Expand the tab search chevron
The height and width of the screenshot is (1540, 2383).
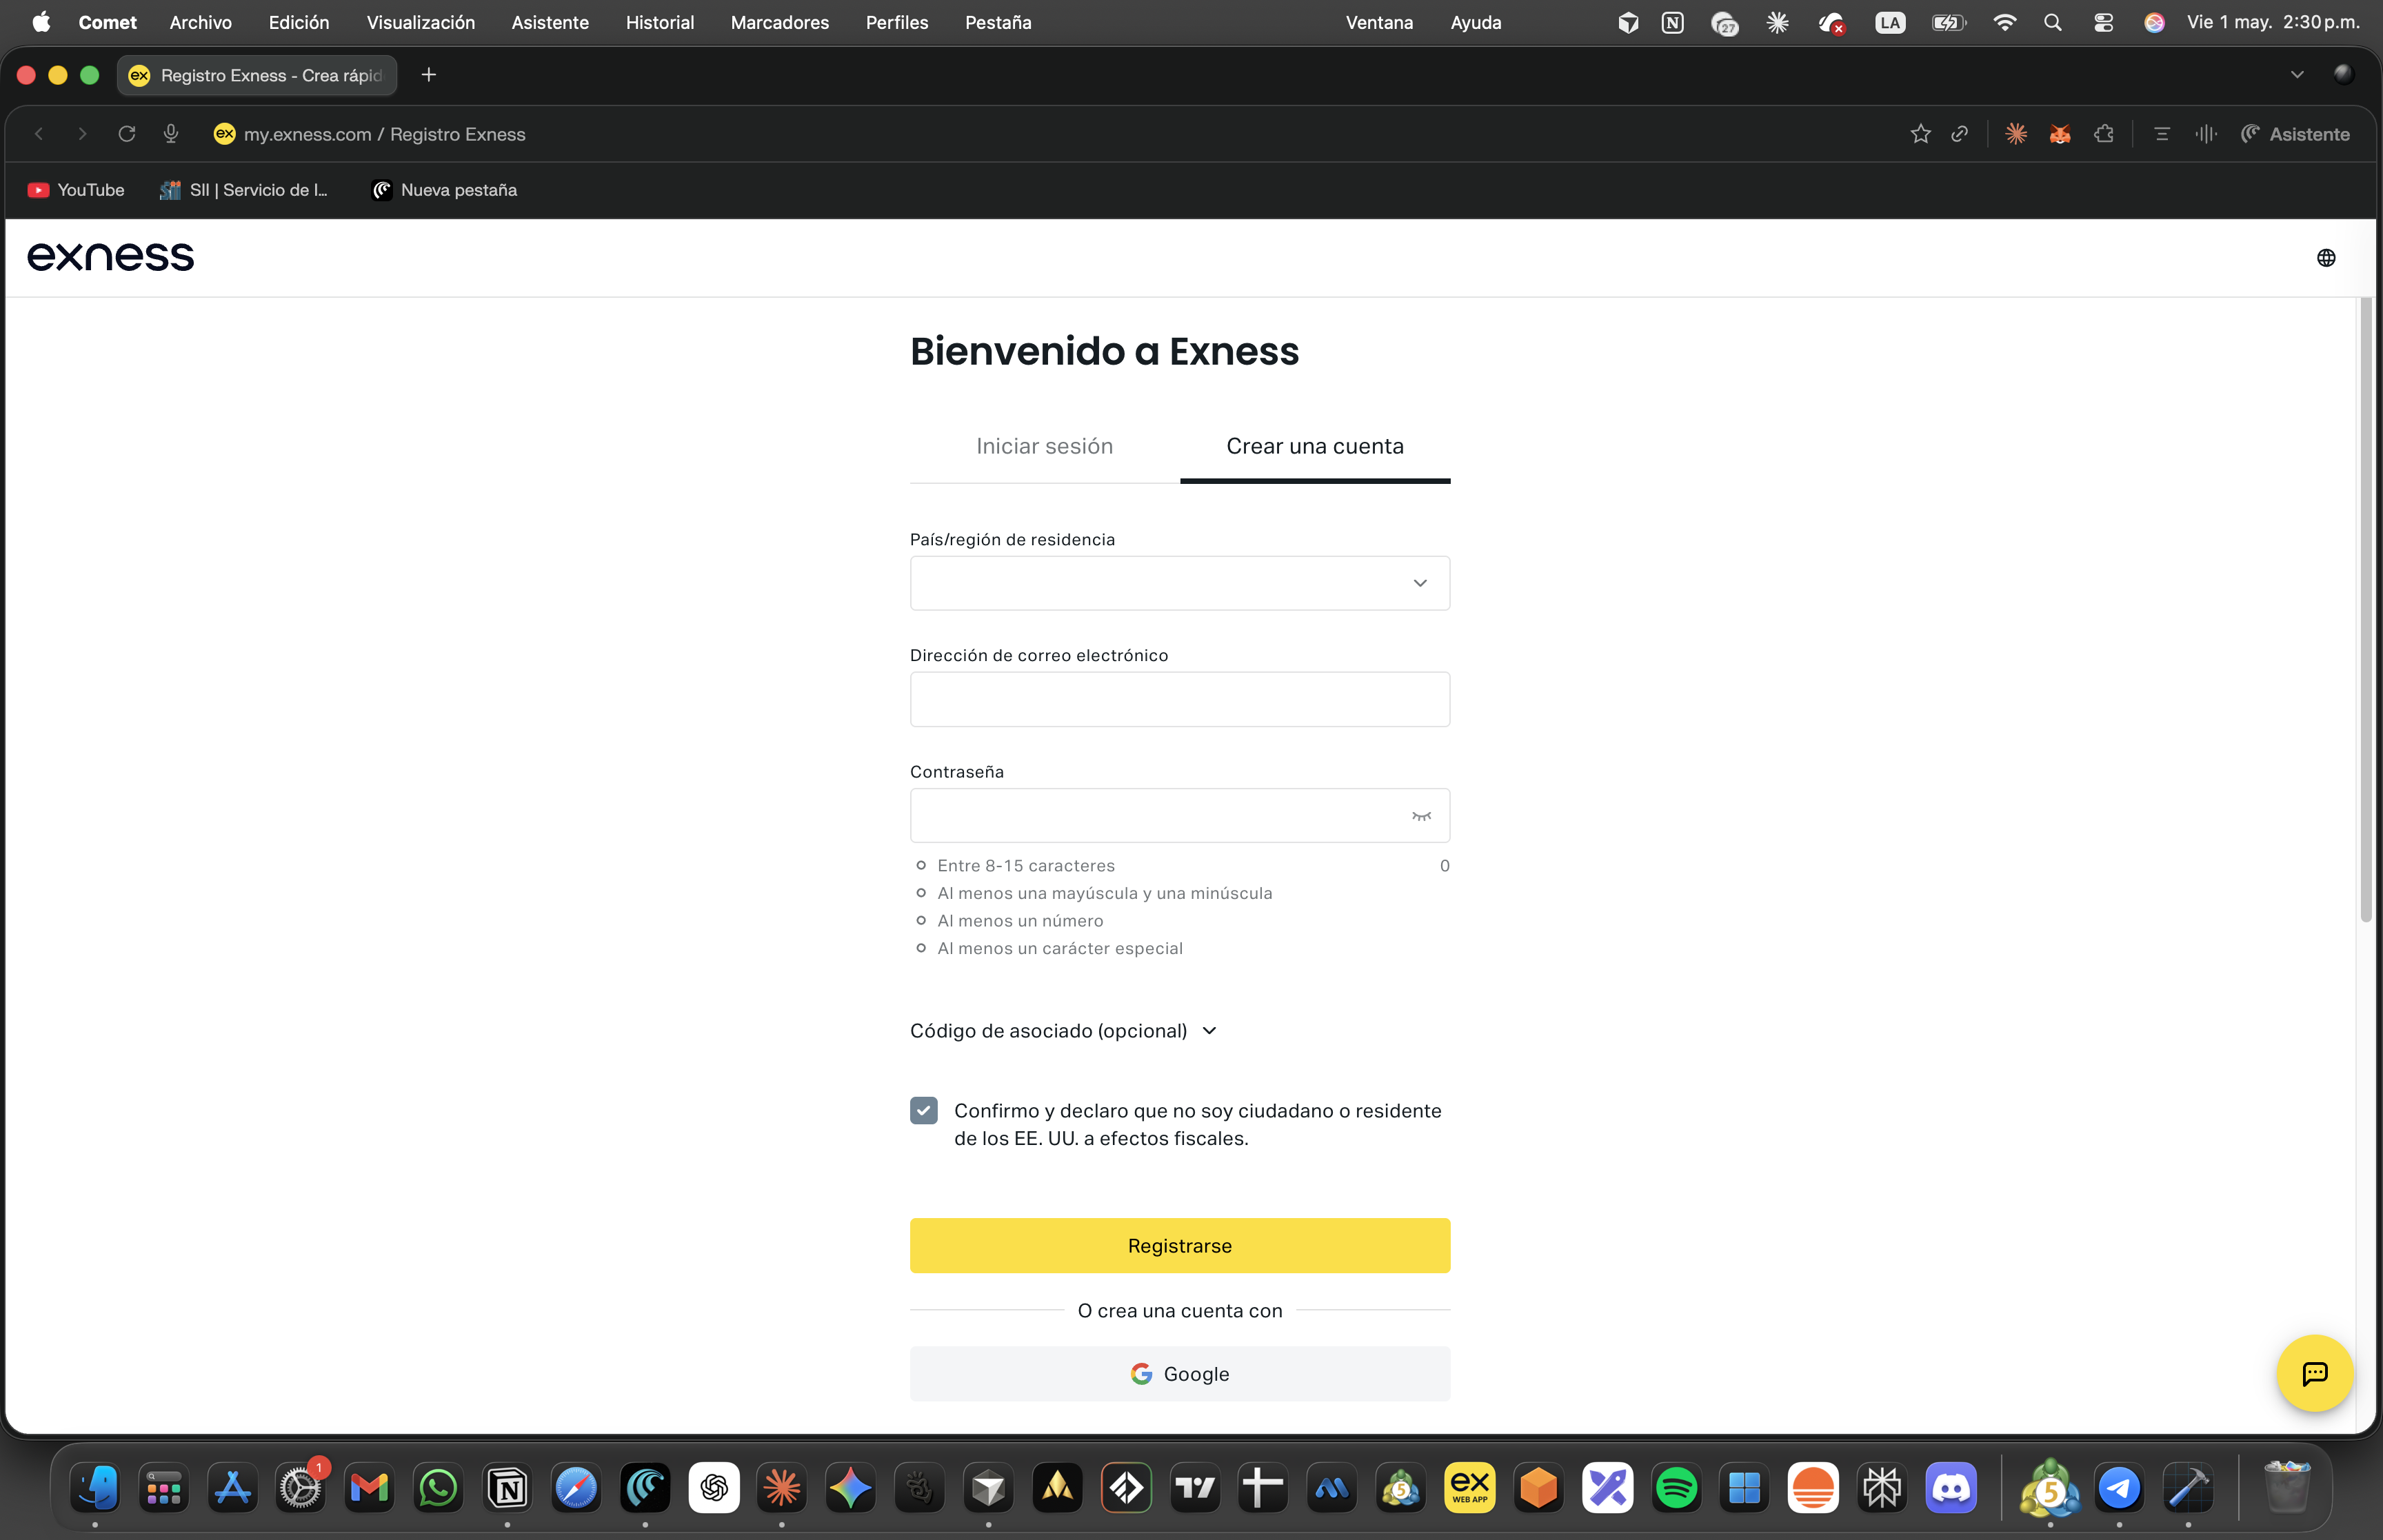point(2297,75)
